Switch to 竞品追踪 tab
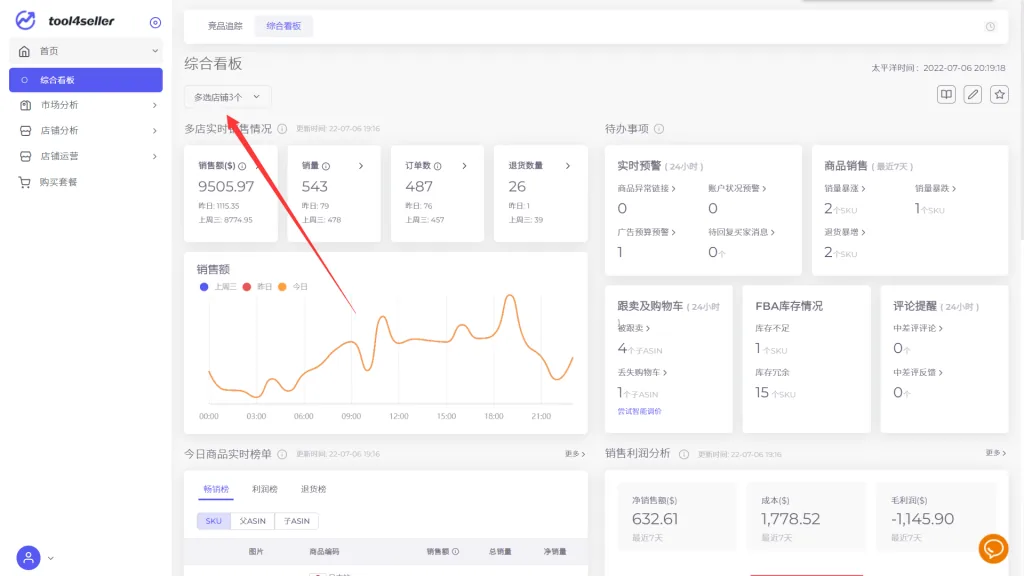 pos(225,26)
